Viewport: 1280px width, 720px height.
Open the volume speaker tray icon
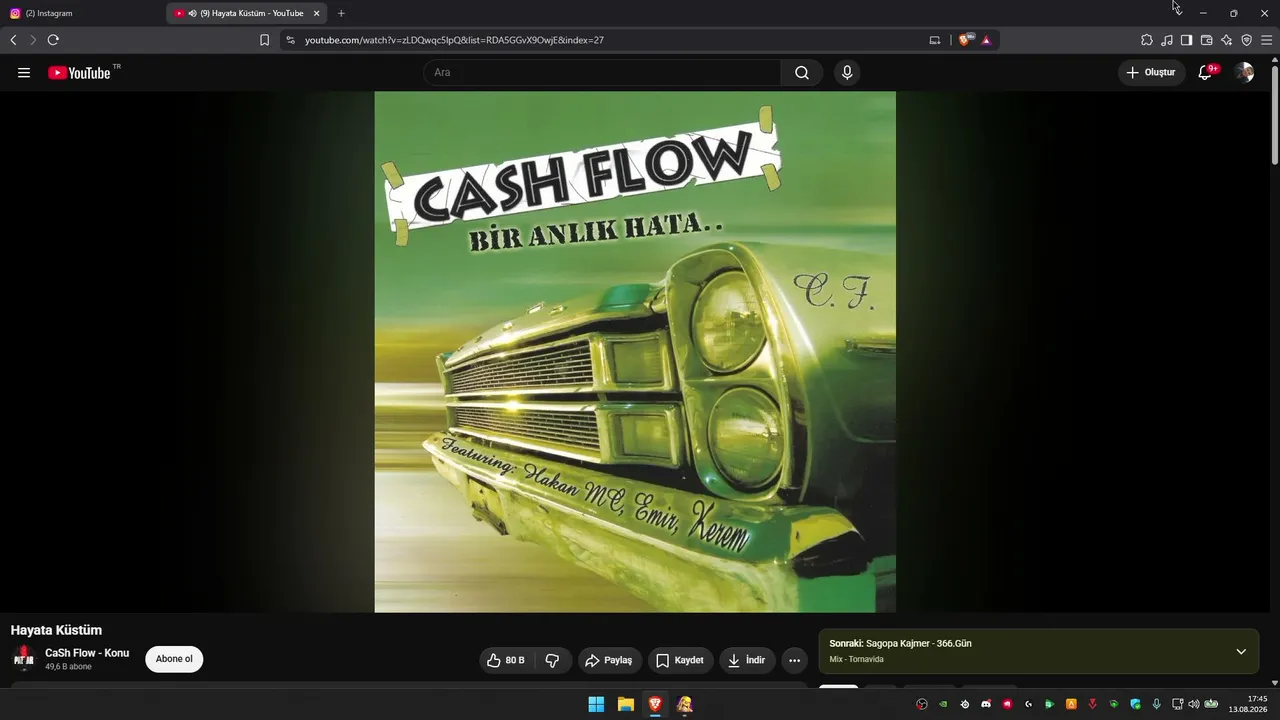1194,704
